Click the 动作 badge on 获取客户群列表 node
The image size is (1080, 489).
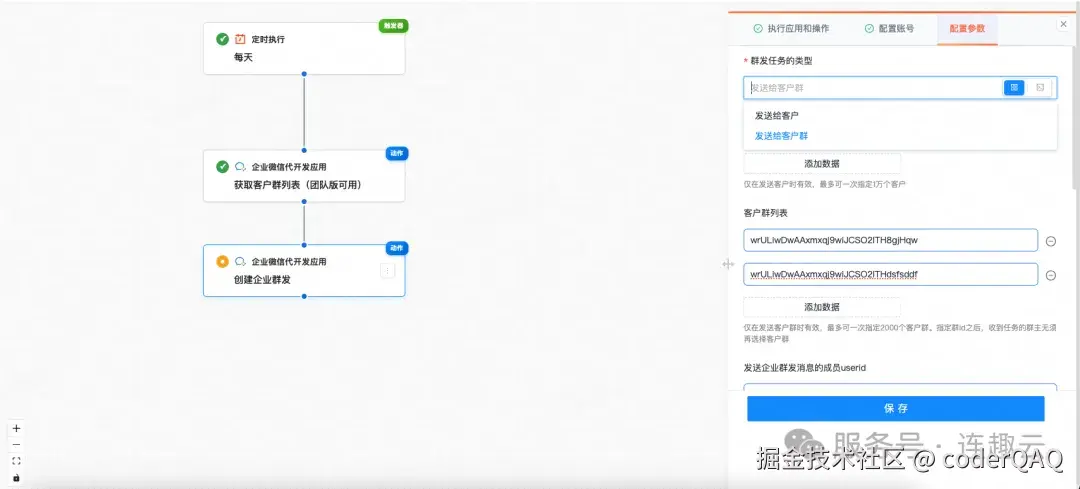point(397,153)
